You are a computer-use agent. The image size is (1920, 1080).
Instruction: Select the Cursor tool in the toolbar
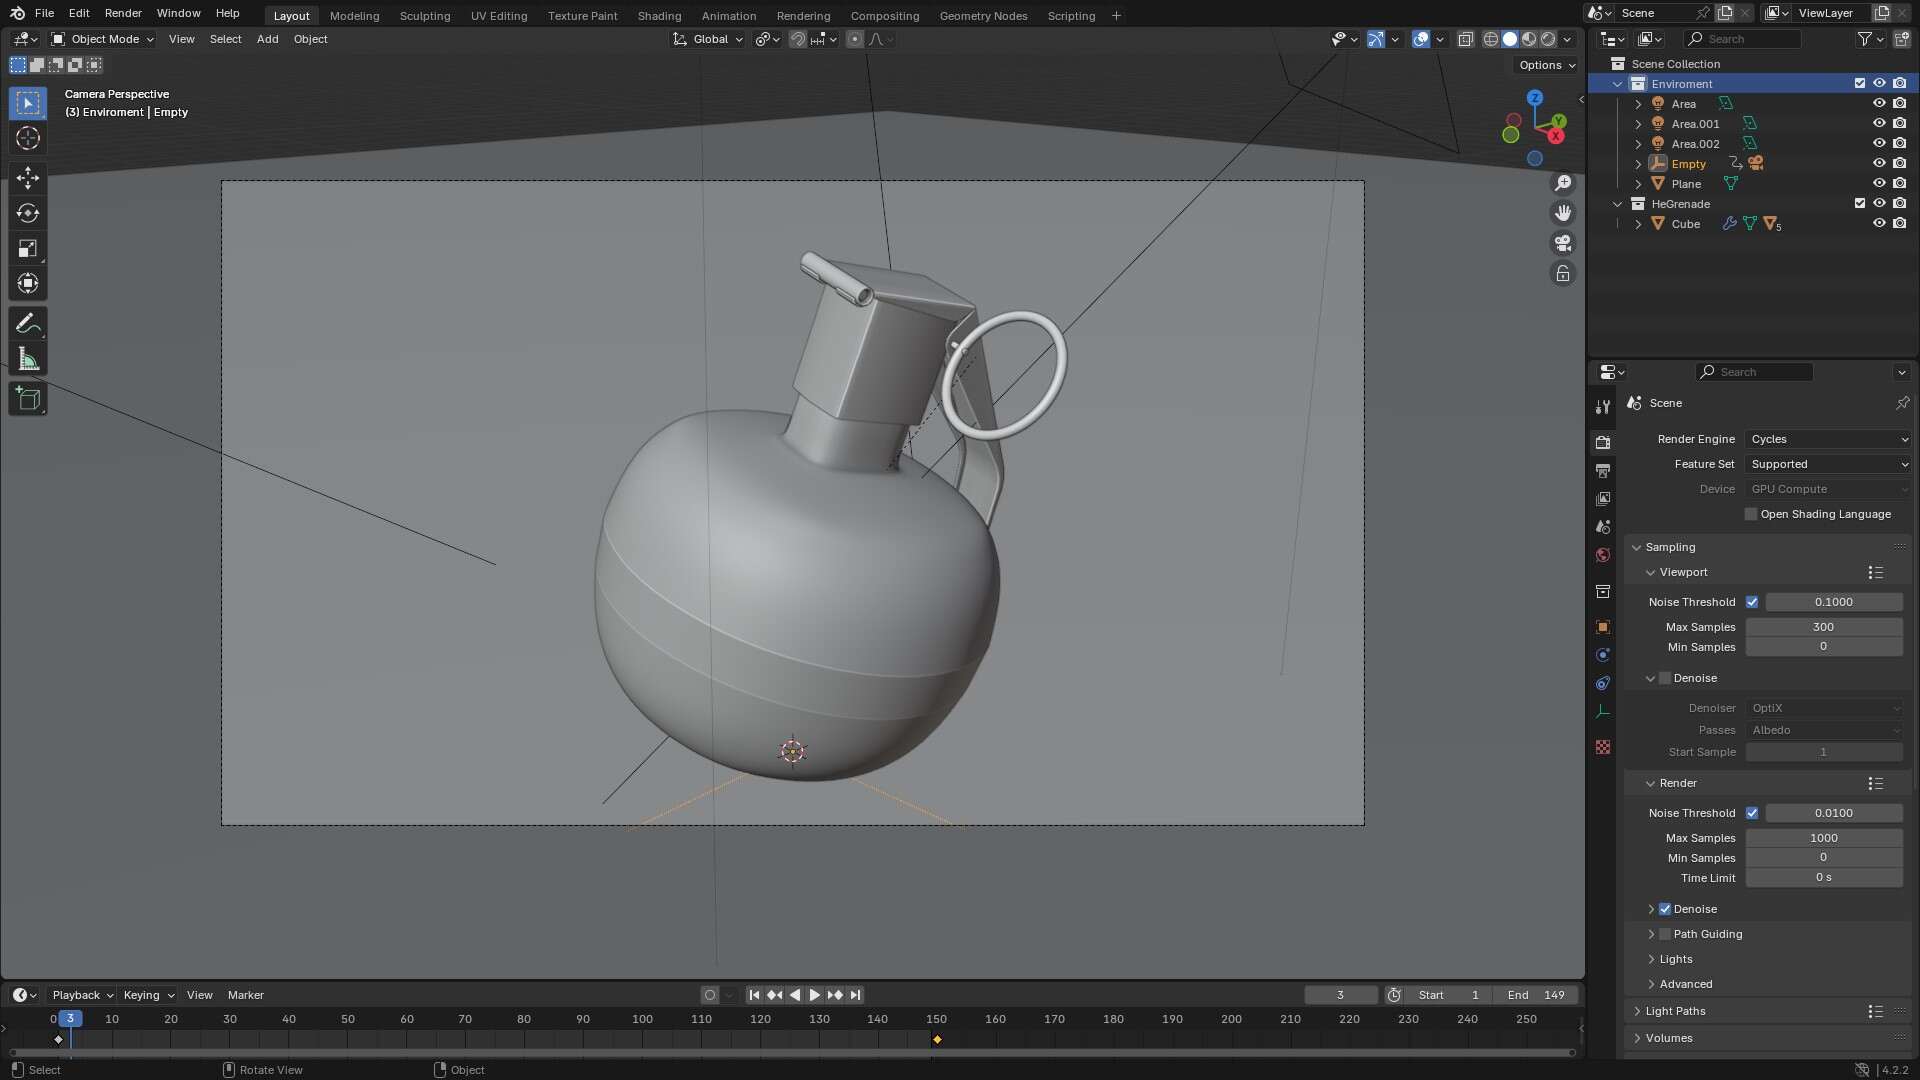pyautogui.click(x=28, y=138)
